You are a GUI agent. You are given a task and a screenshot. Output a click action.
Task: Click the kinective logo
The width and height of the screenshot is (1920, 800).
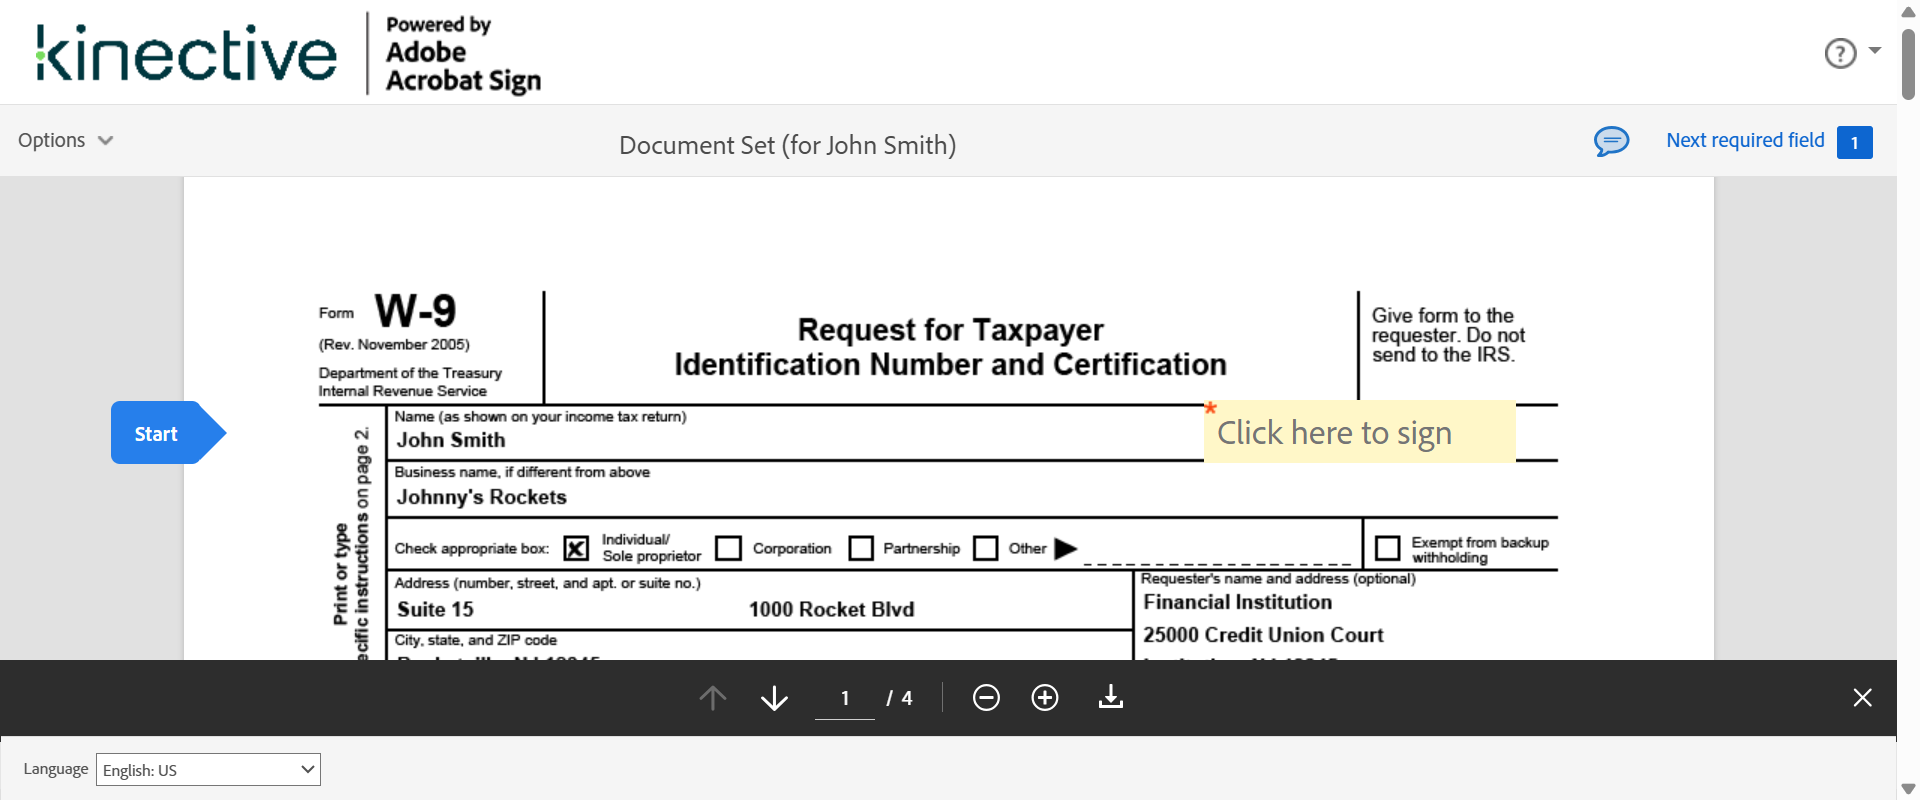coord(186,53)
